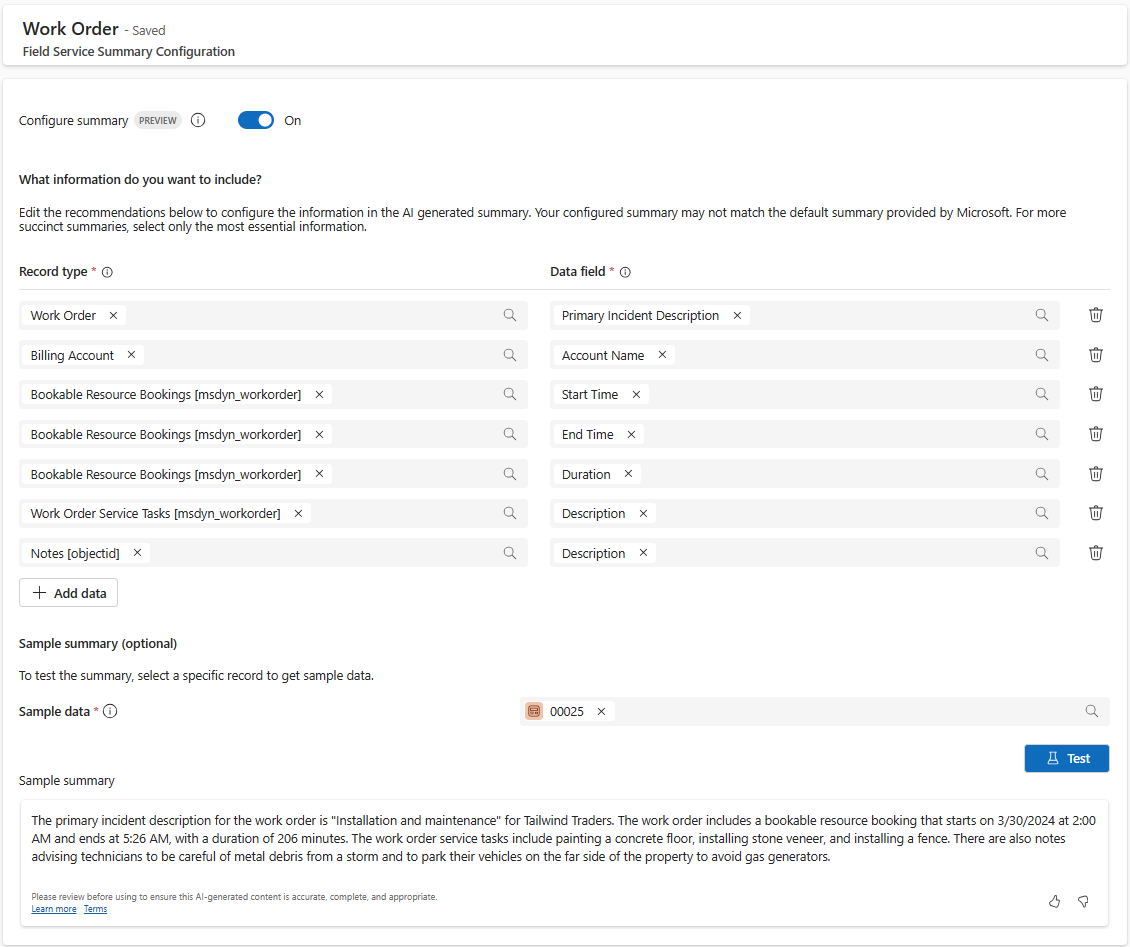Image resolution: width=1130 pixels, height=947 pixels.
Task: Remove the Work Order Service Tasks row via trash icon
Action: point(1096,512)
